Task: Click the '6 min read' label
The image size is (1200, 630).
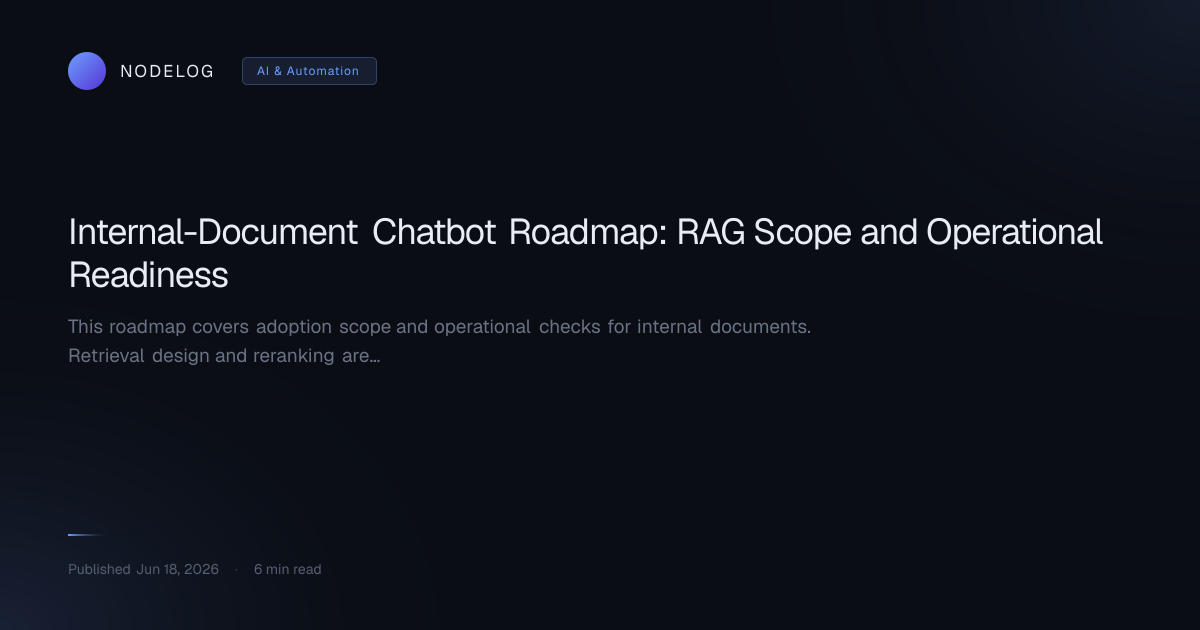Action: (x=287, y=569)
